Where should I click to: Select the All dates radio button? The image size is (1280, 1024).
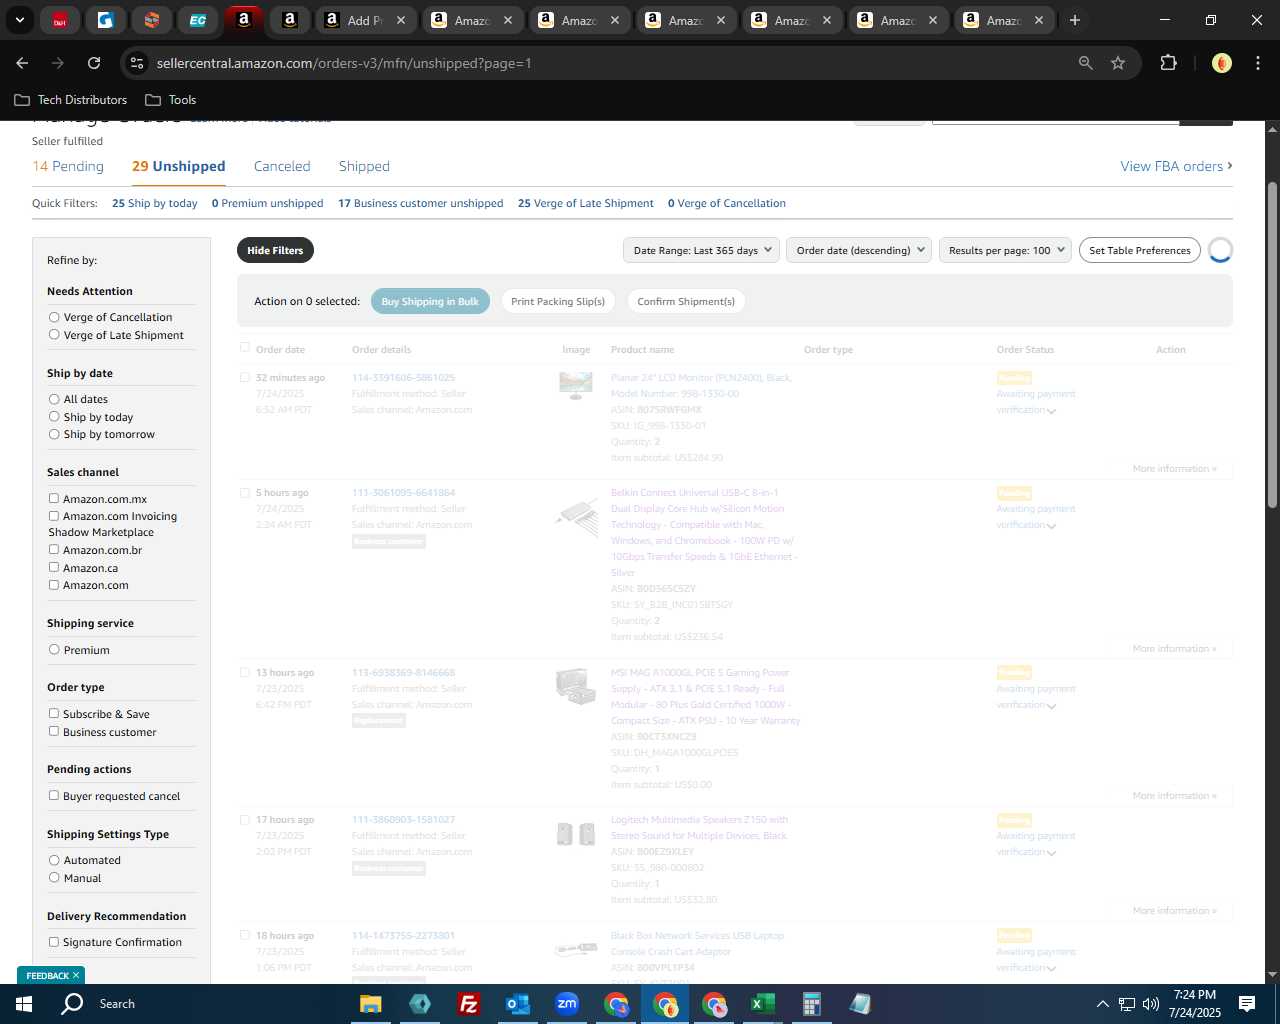tap(54, 399)
